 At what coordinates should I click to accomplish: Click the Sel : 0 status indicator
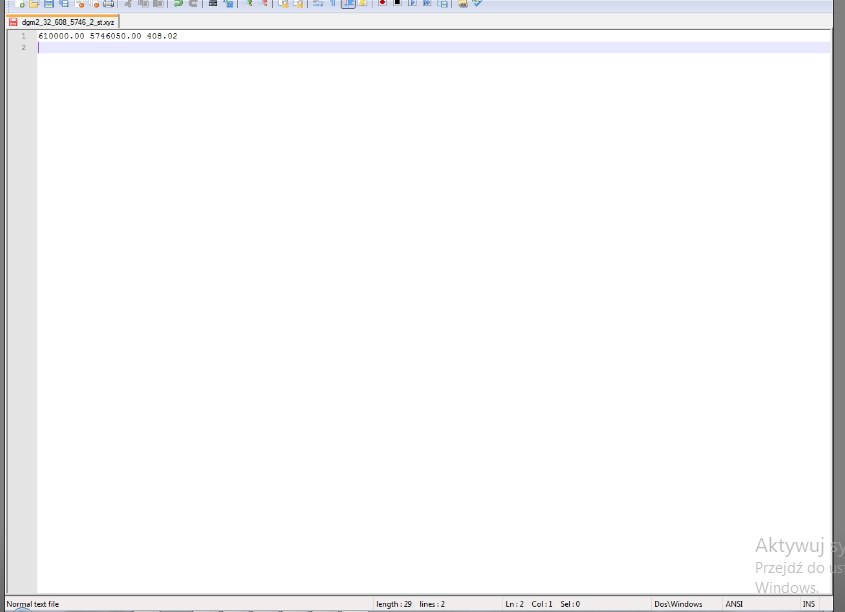point(570,604)
